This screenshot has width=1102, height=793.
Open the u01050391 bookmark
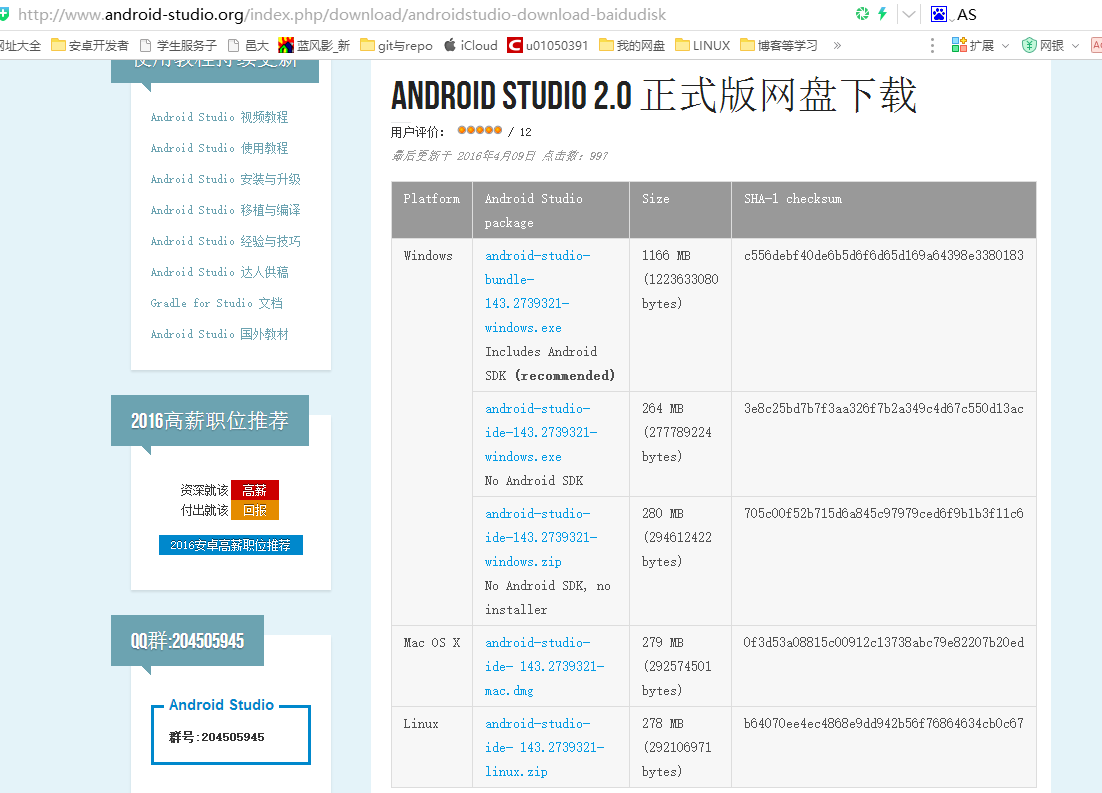coord(548,46)
